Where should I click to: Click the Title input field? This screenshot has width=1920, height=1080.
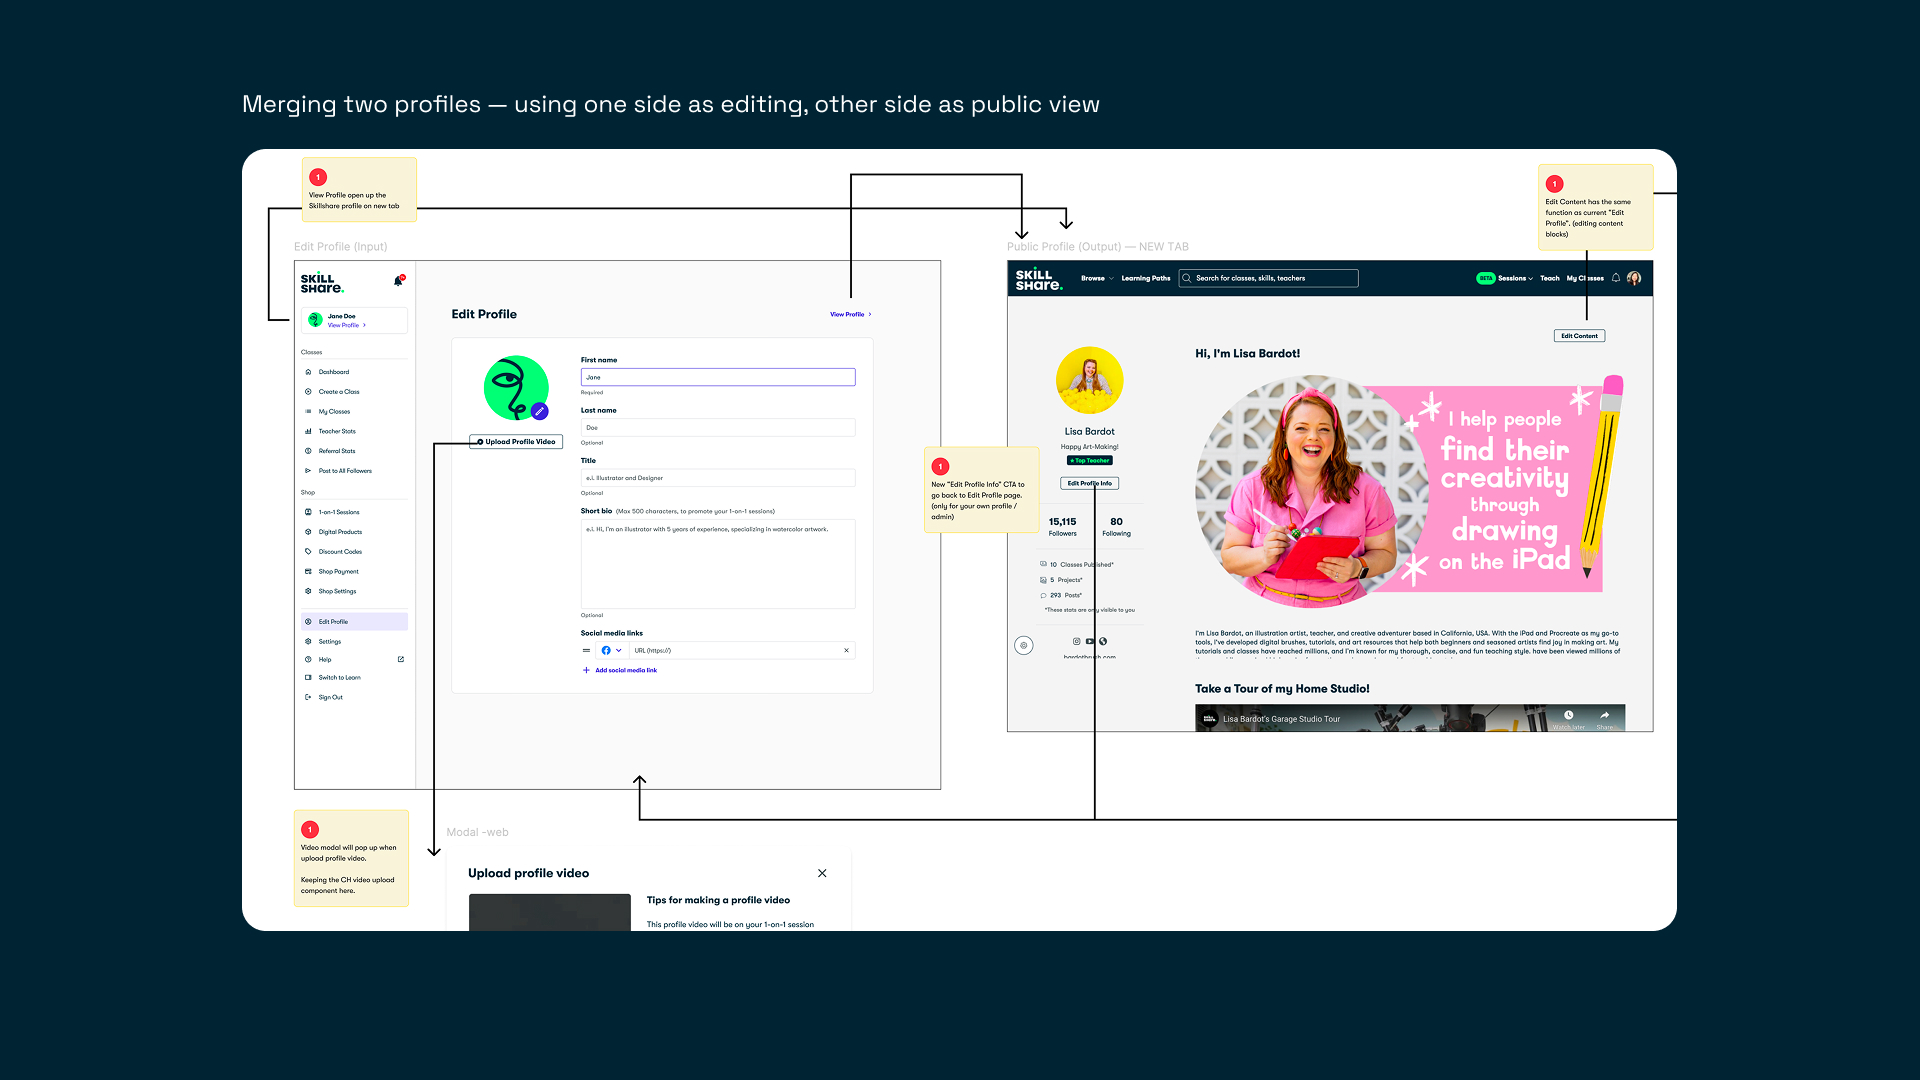coord(718,478)
